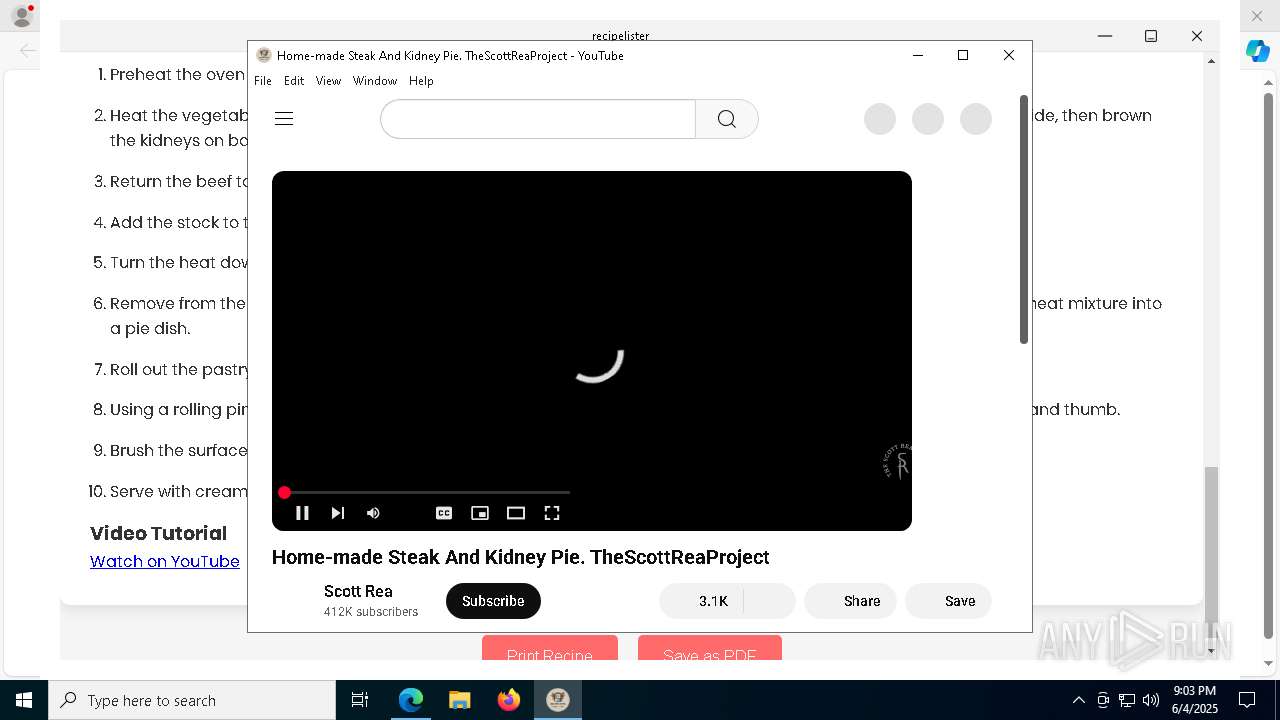Like the video with 3.1K likes
The height and width of the screenshot is (720, 1280).
(x=700, y=601)
